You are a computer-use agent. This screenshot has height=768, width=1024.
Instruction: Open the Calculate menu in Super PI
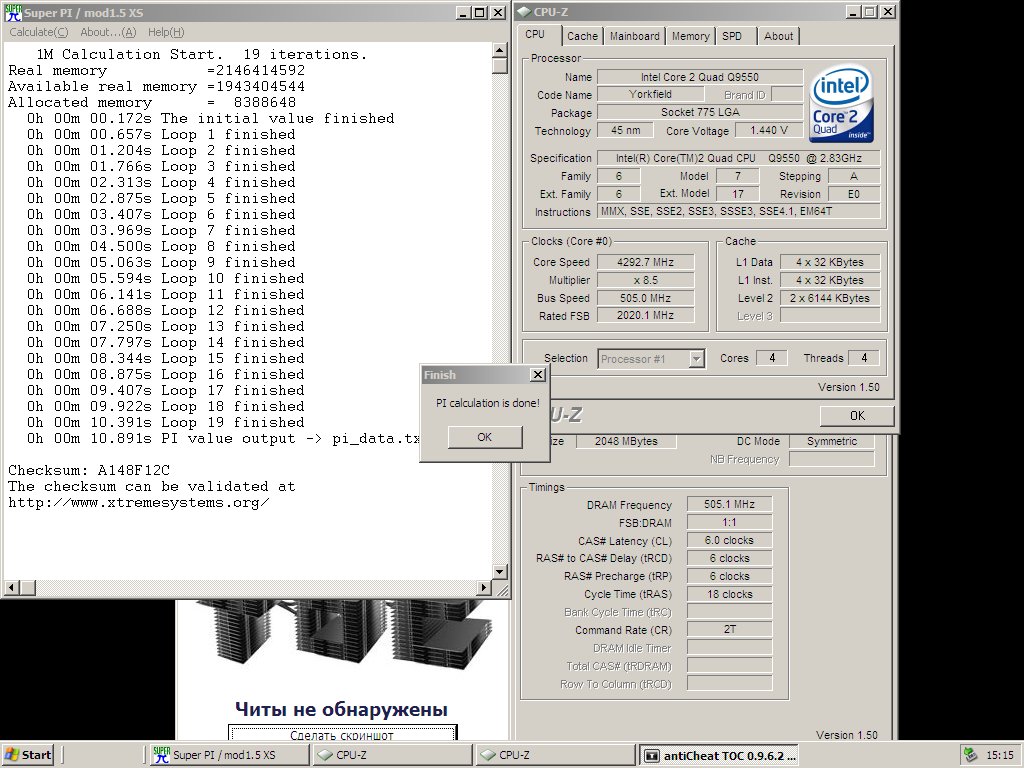[x=39, y=32]
